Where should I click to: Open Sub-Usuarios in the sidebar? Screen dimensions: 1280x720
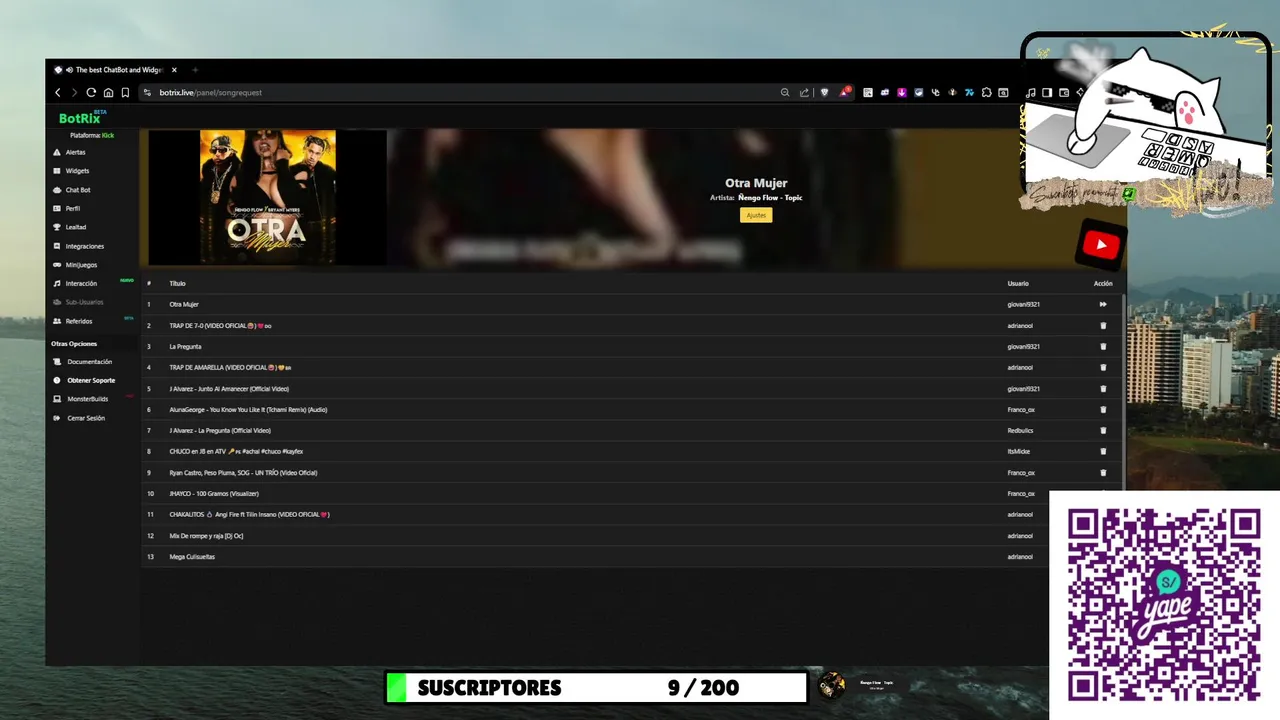coord(84,302)
